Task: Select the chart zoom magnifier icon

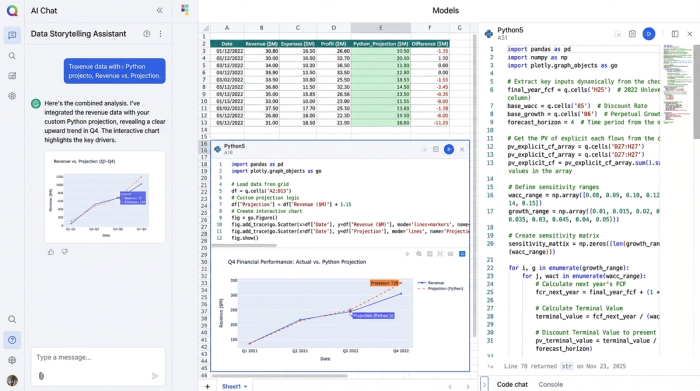Action: coord(419,254)
